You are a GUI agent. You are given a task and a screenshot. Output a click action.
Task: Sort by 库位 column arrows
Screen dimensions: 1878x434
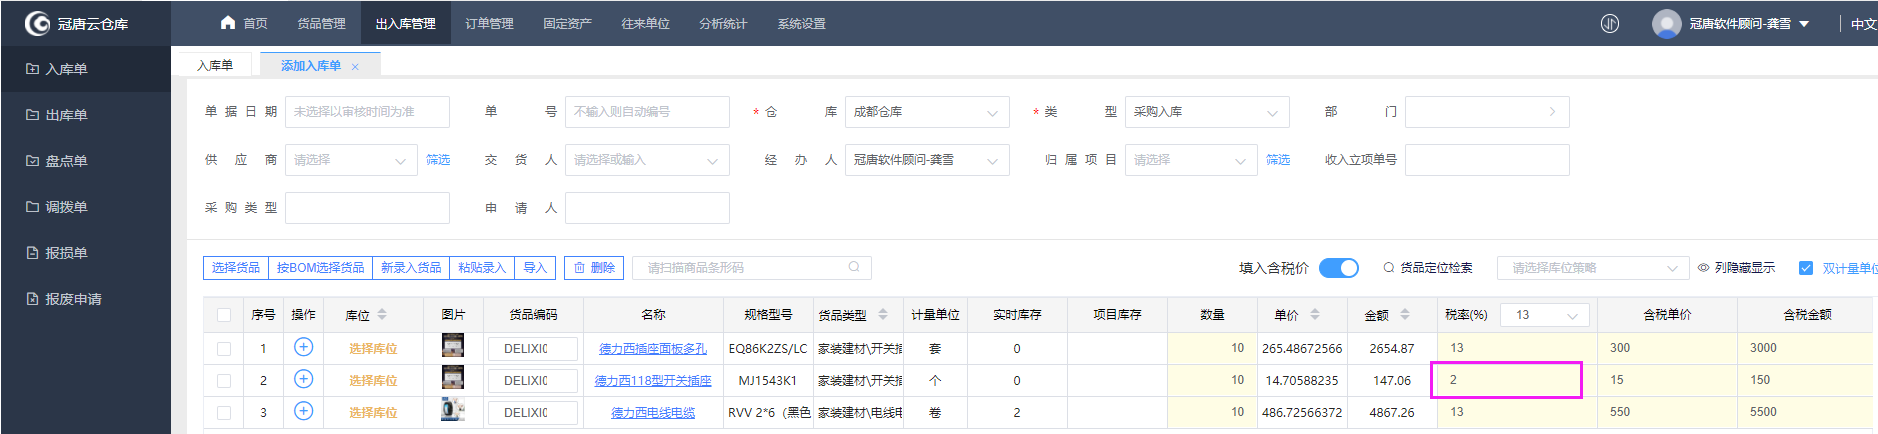pos(382,315)
